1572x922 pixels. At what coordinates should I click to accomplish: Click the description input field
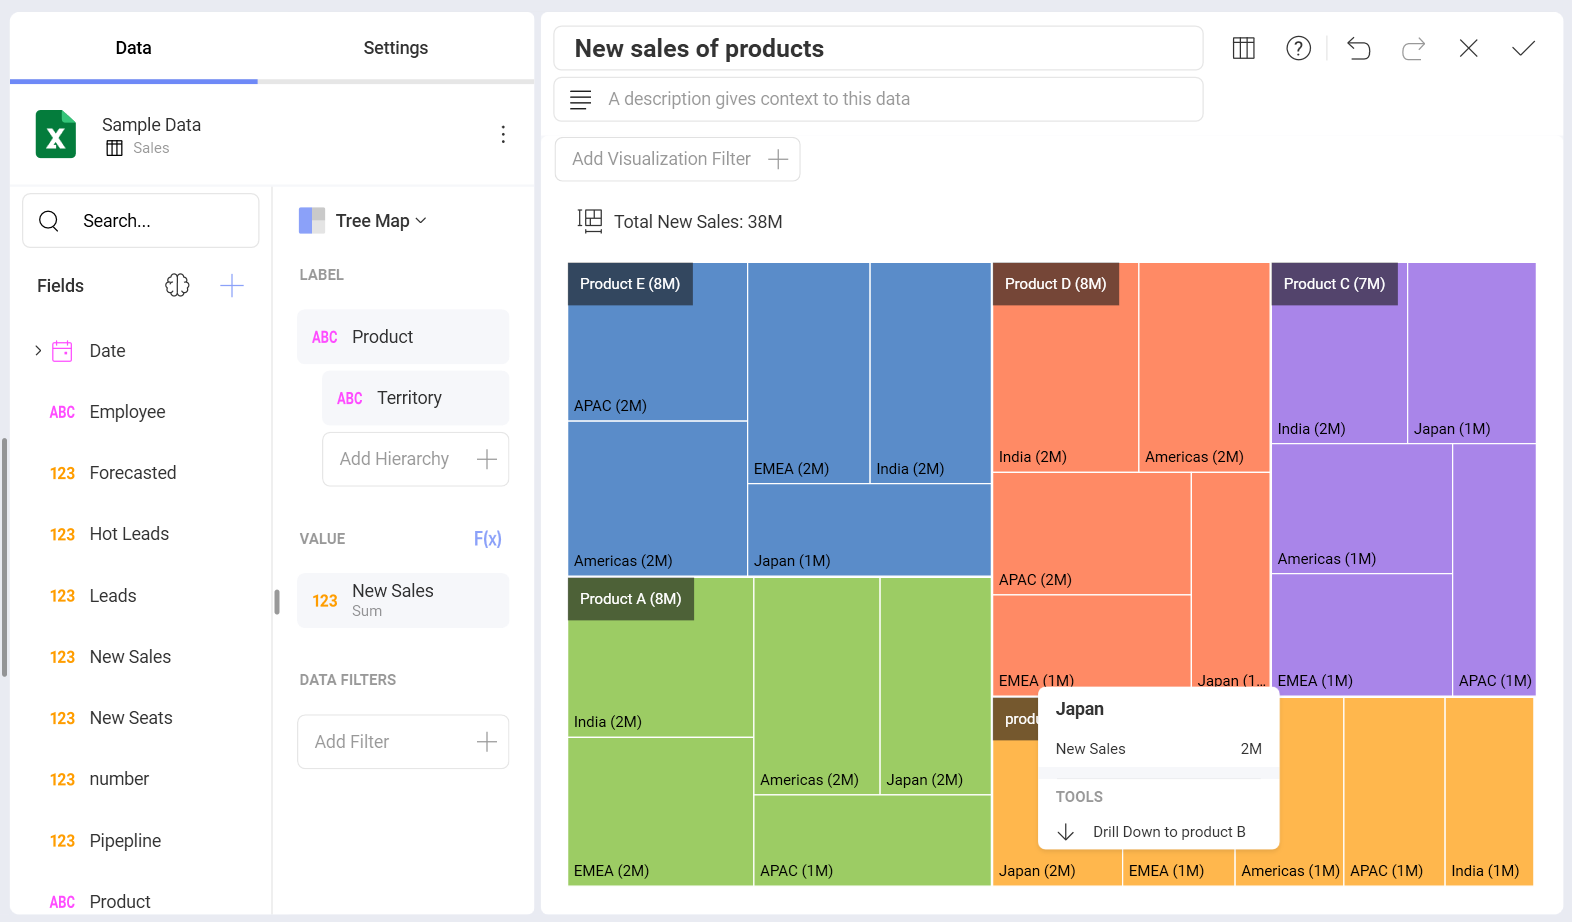(878, 99)
